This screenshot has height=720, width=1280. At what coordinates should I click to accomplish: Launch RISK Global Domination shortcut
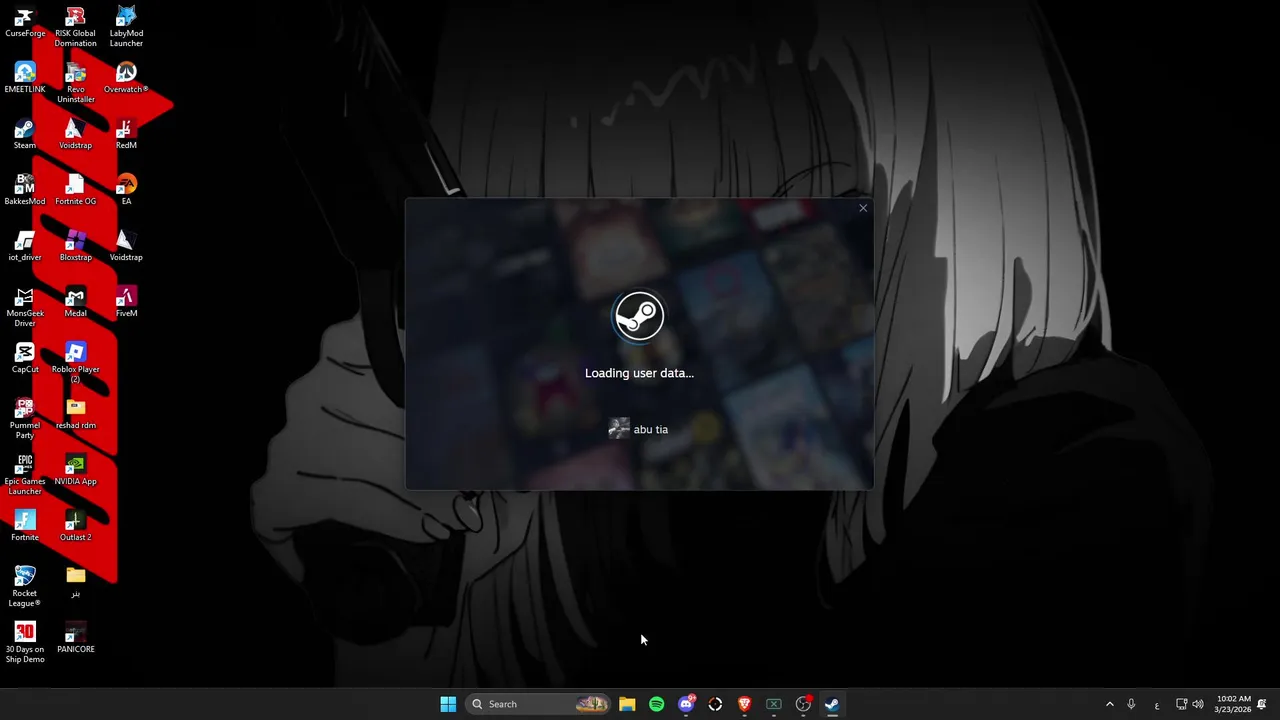coord(75,27)
